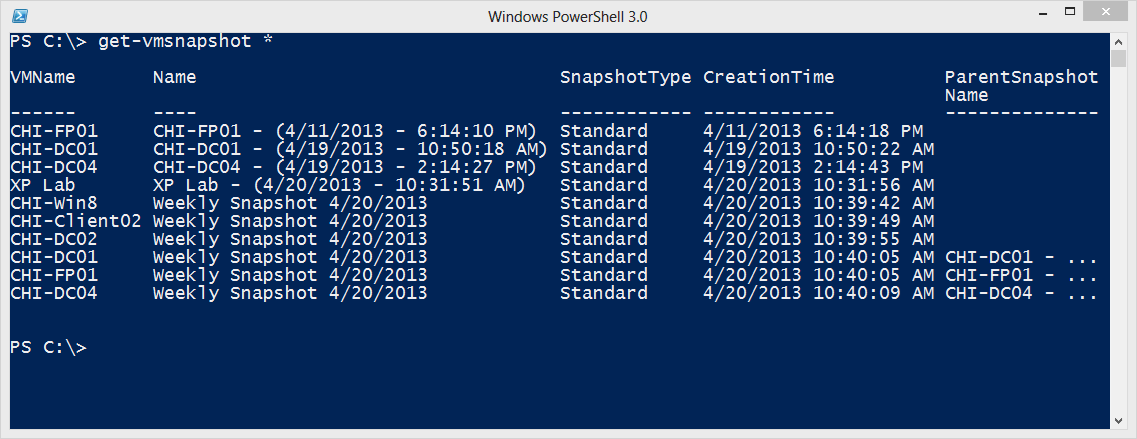Click the scrollbar up arrow

click(x=1119, y=40)
